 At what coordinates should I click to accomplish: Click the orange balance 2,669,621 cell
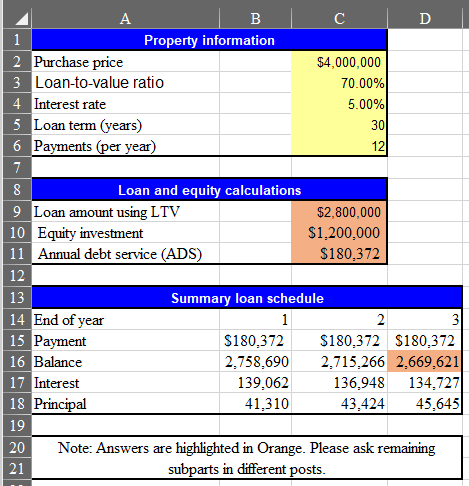click(x=425, y=361)
